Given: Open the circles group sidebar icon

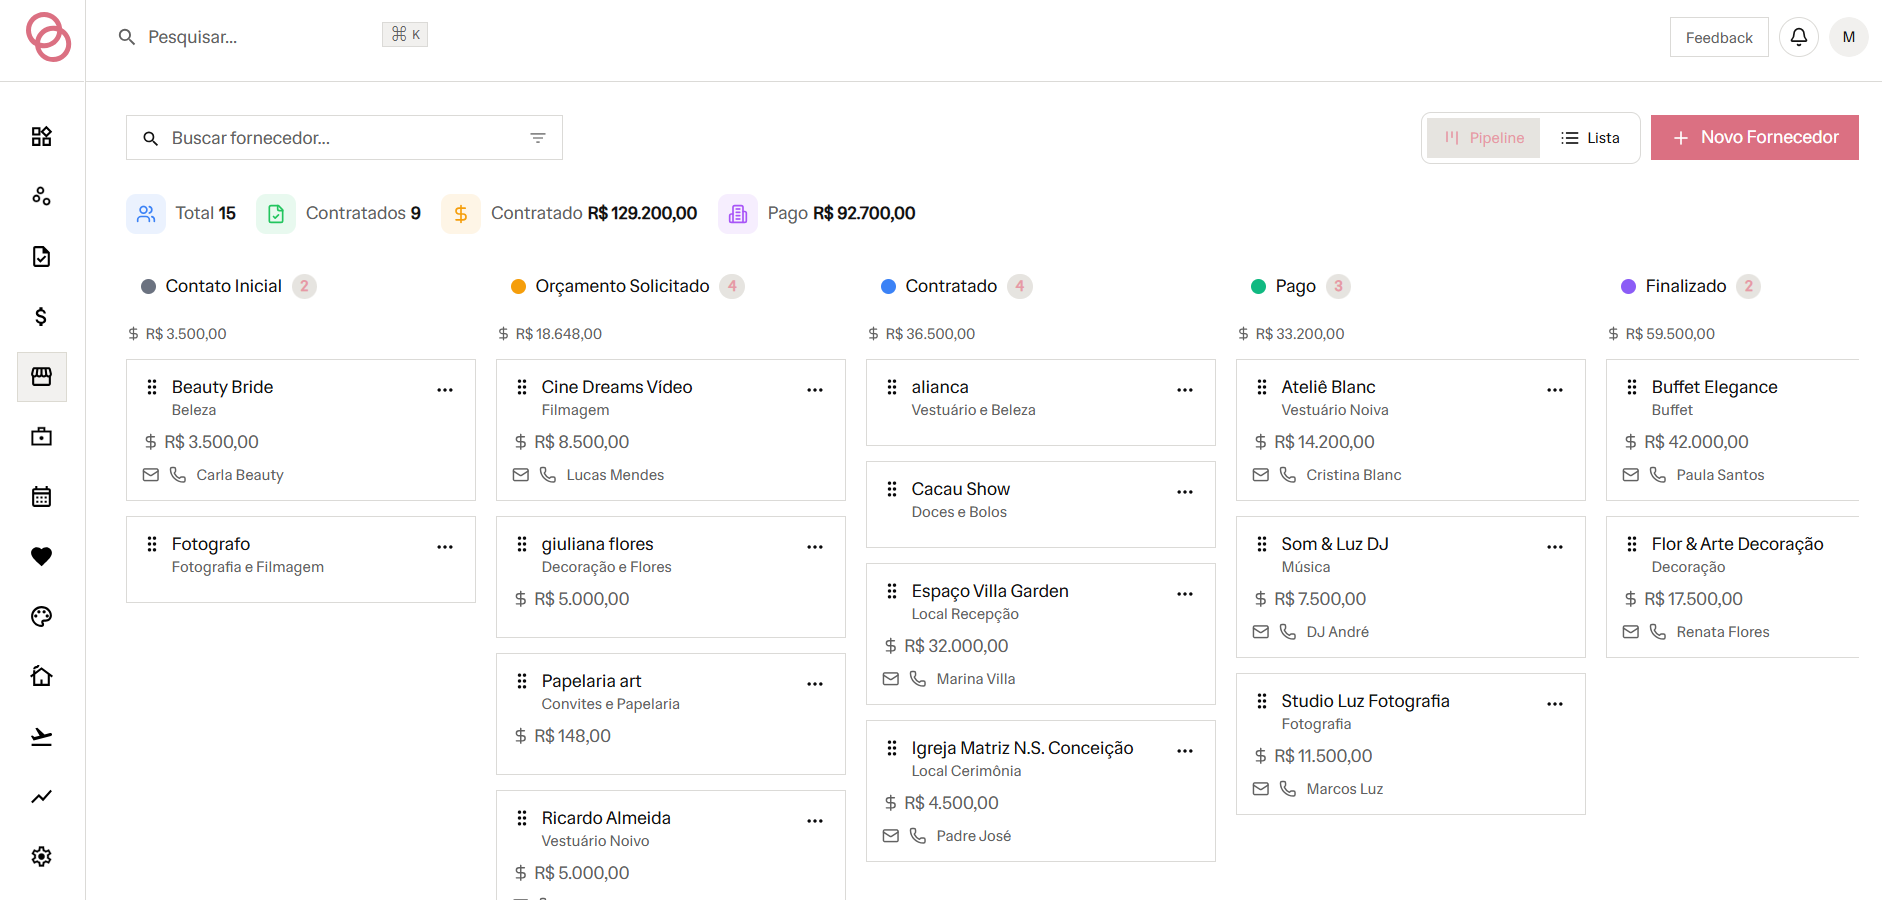Looking at the screenshot, I should click(x=41, y=196).
